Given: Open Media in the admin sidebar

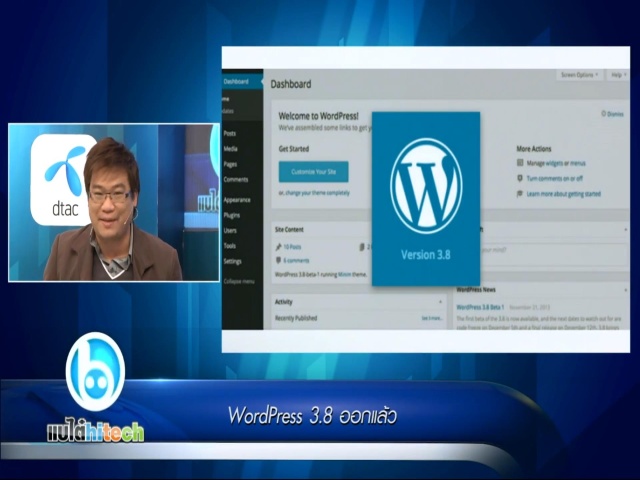Looking at the screenshot, I should (x=230, y=149).
